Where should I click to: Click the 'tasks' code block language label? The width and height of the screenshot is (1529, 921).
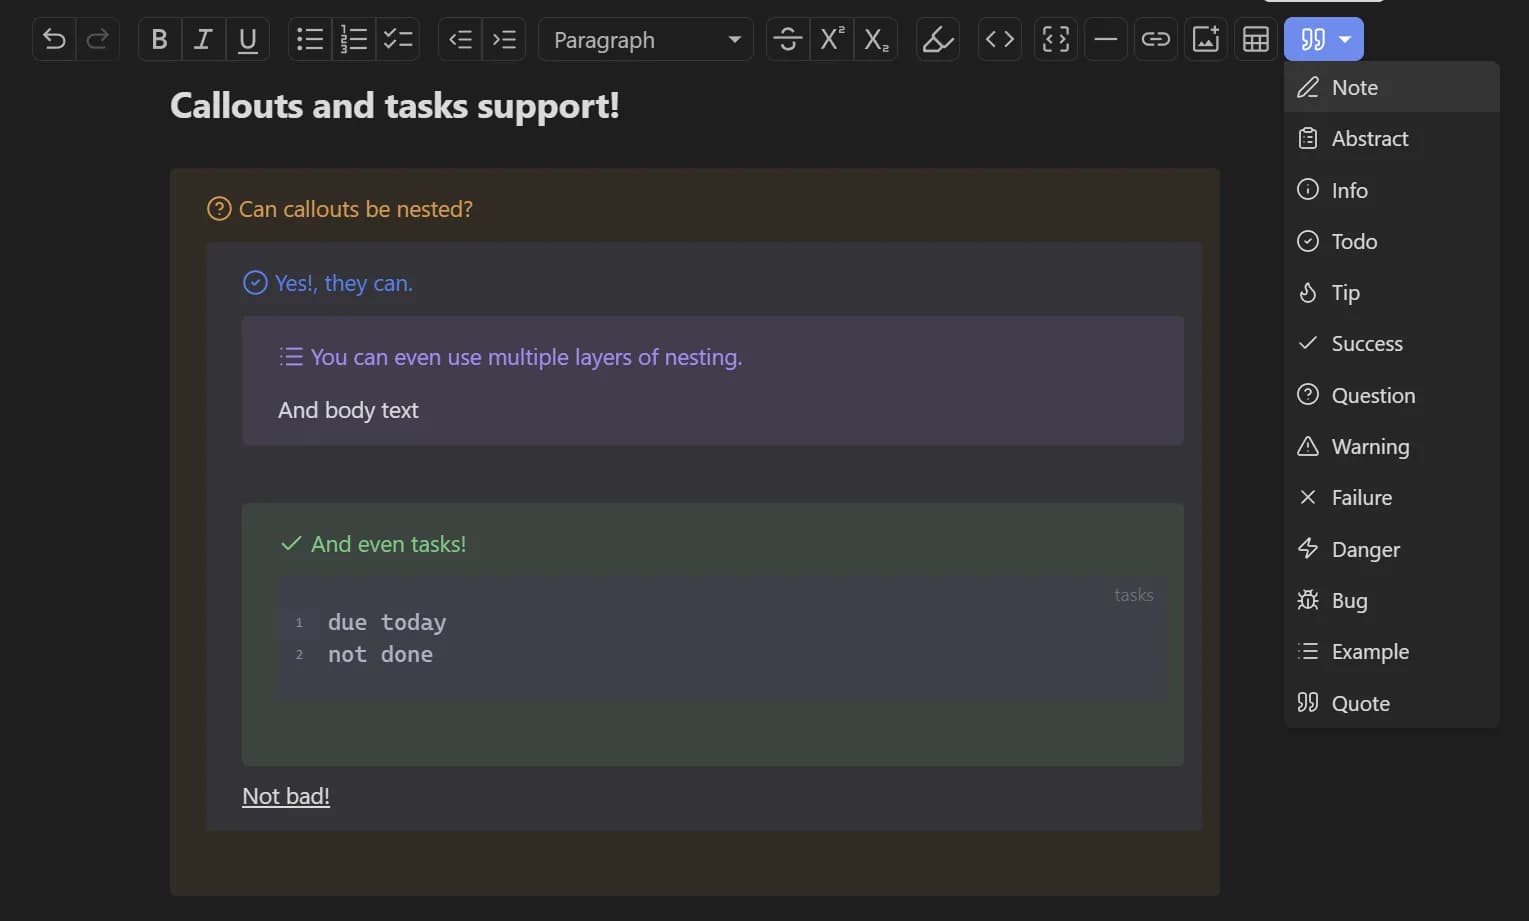point(1134,595)
